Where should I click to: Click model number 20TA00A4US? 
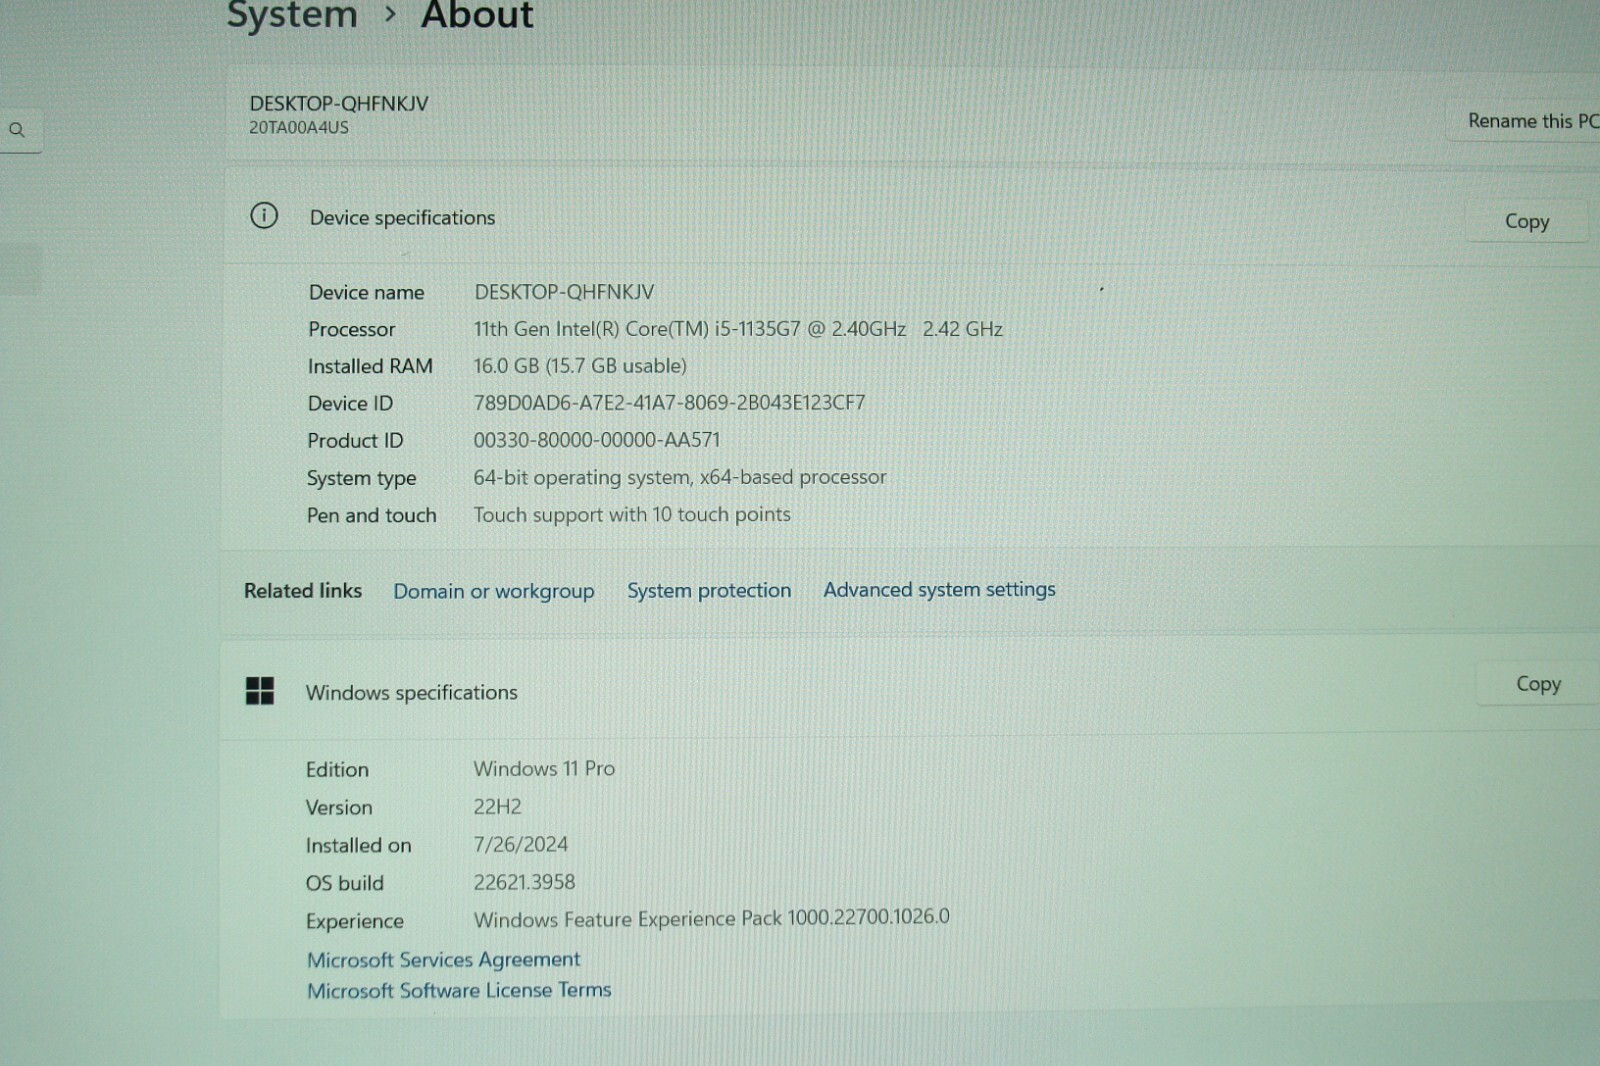pyautogui.click(x=299, y=128)
